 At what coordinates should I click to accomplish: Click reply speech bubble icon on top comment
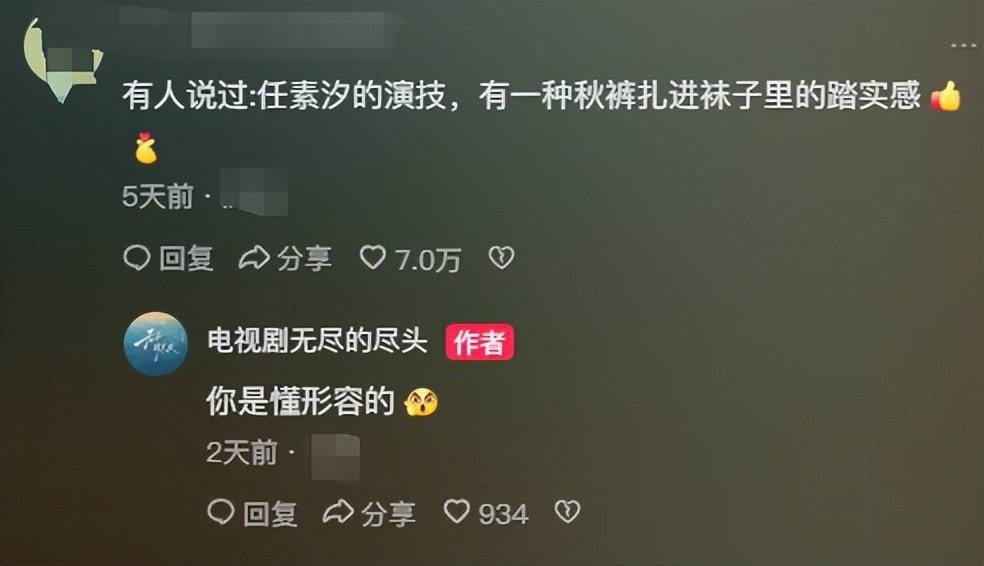[137, 257]
